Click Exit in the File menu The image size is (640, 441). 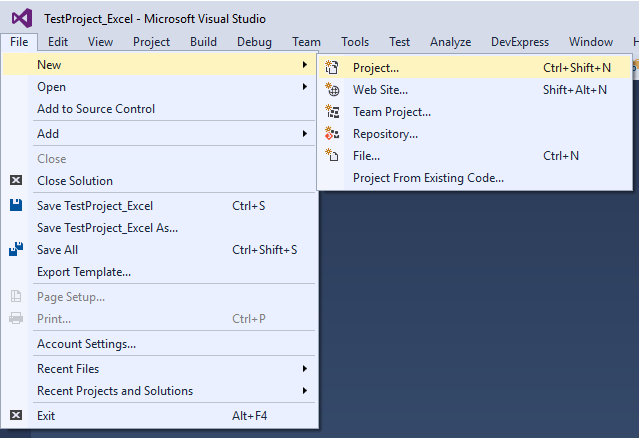[46, 416]
